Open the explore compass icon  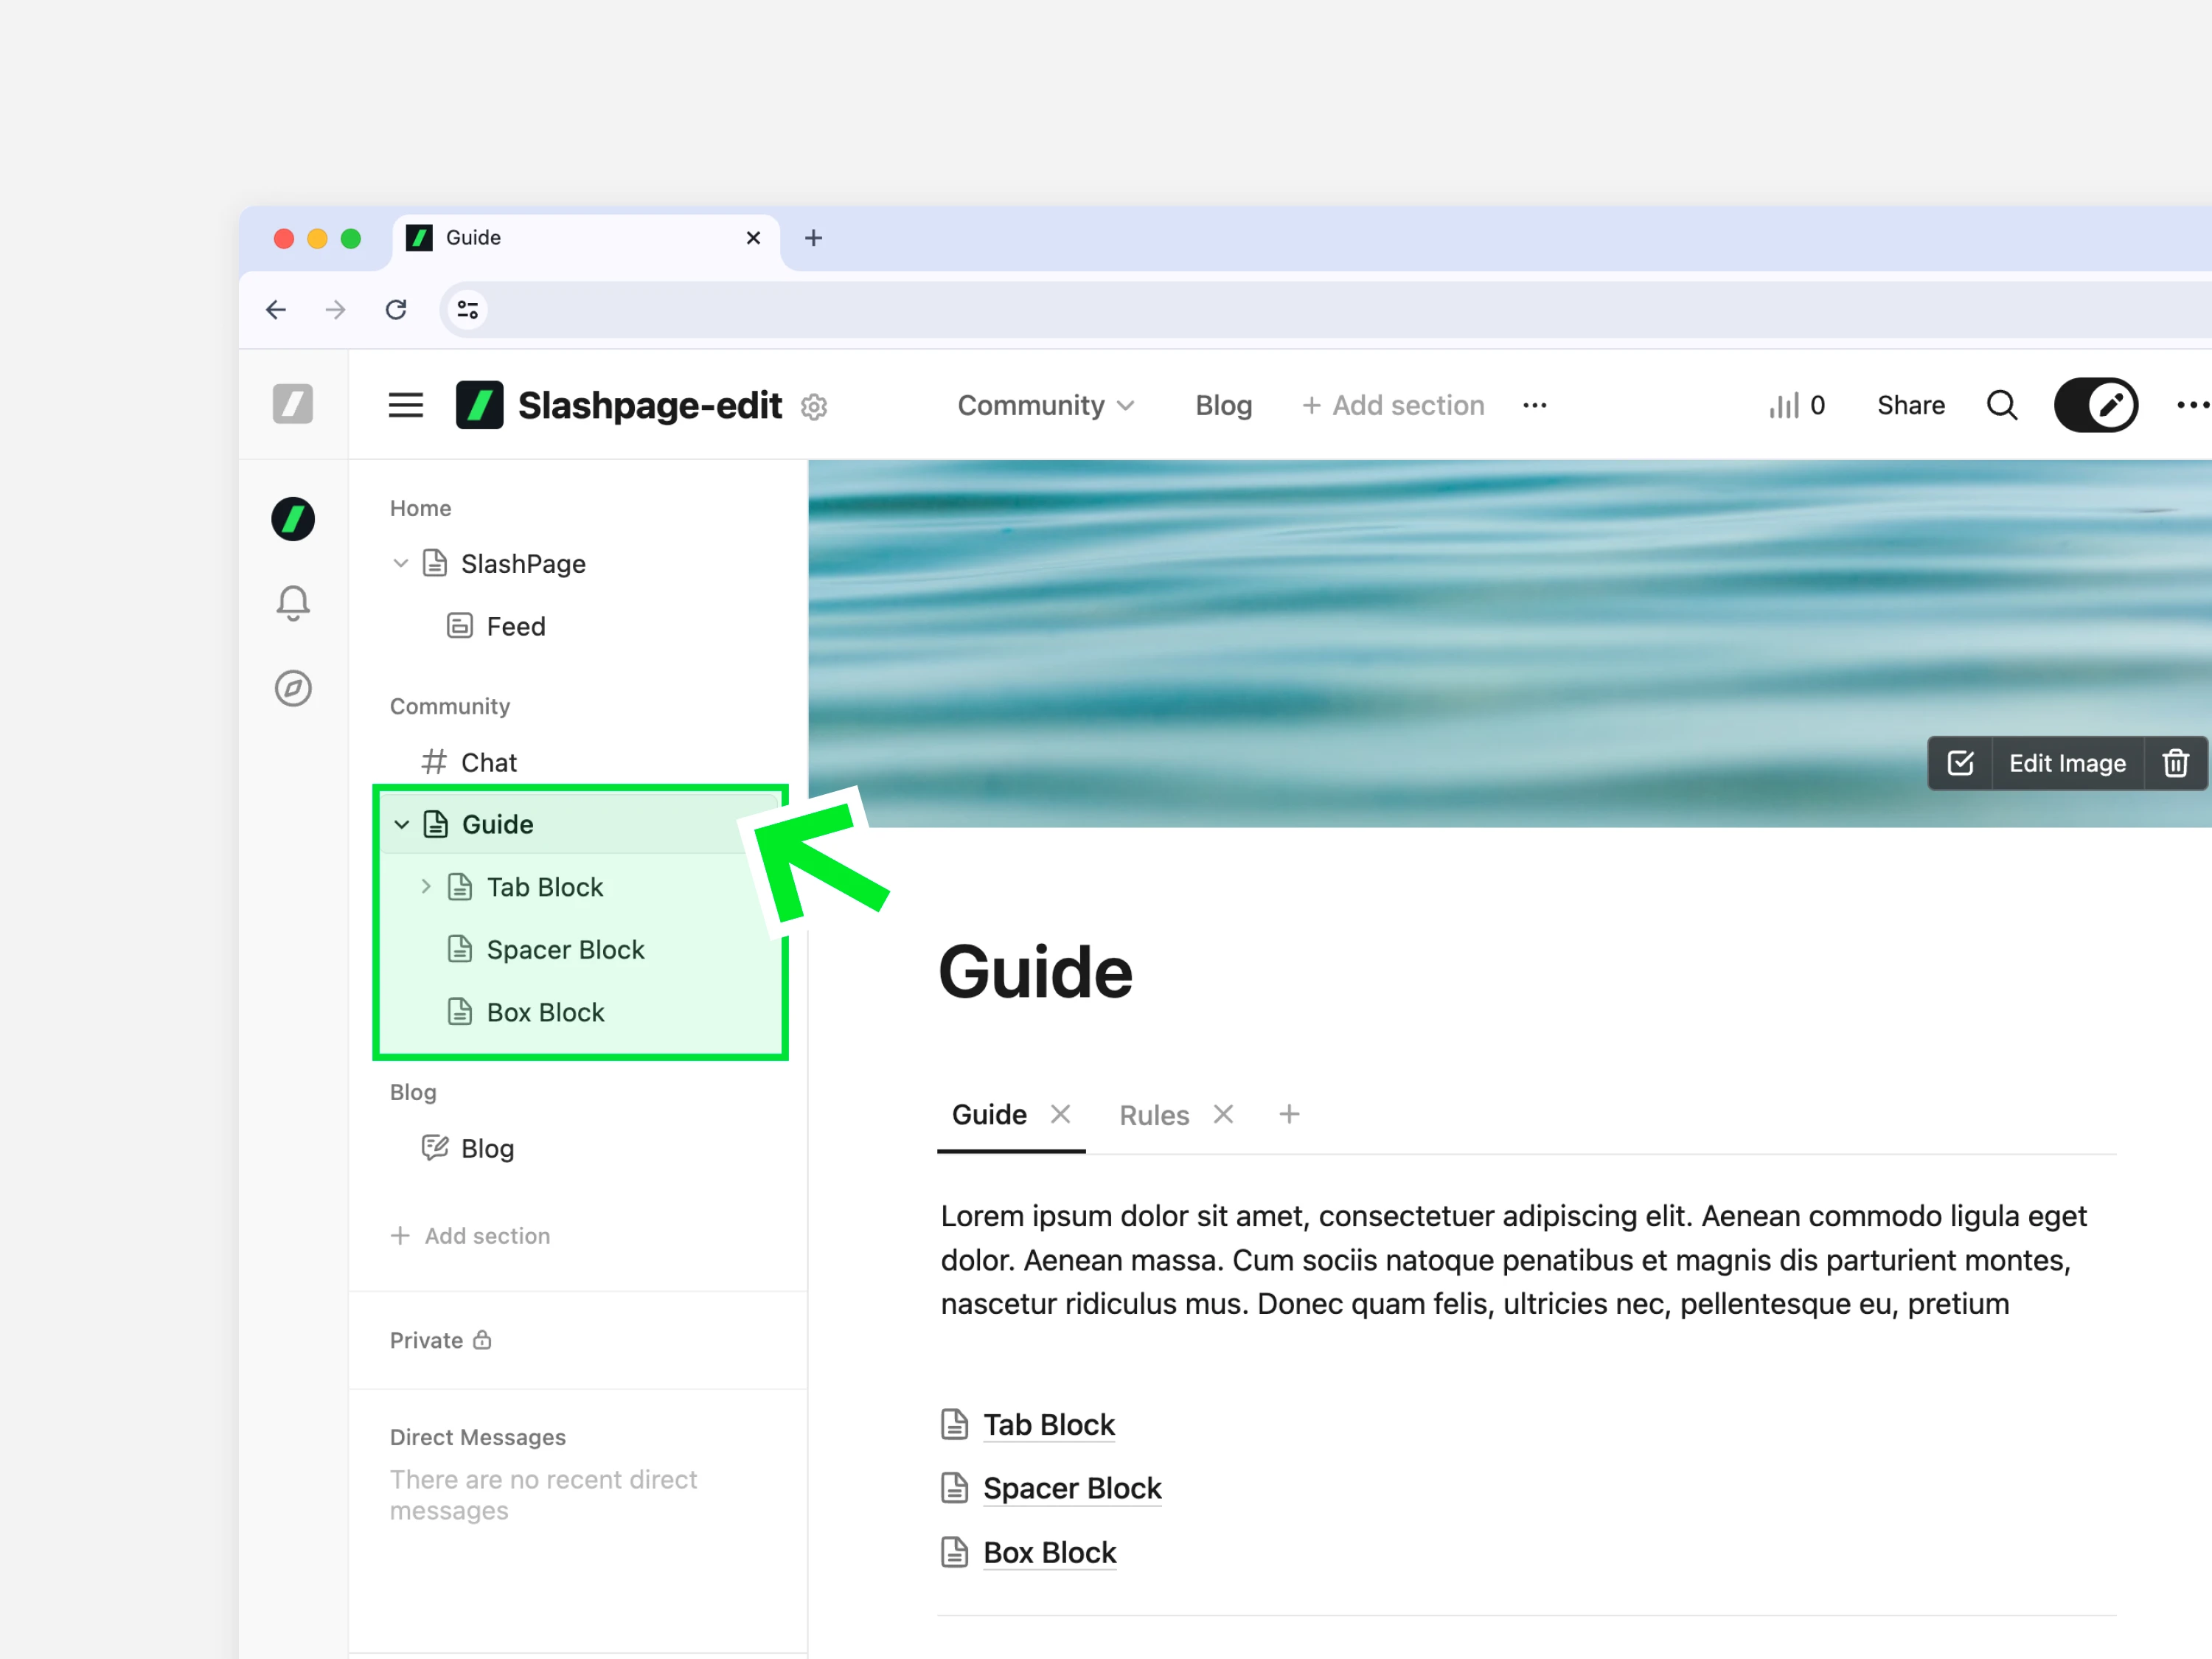(293, 688)
